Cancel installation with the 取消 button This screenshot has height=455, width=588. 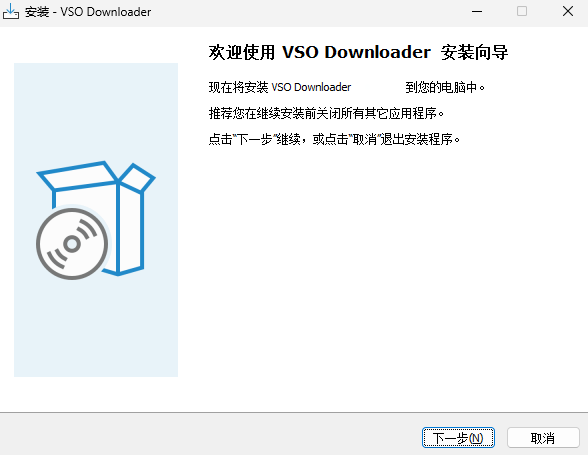coord(543,438)
